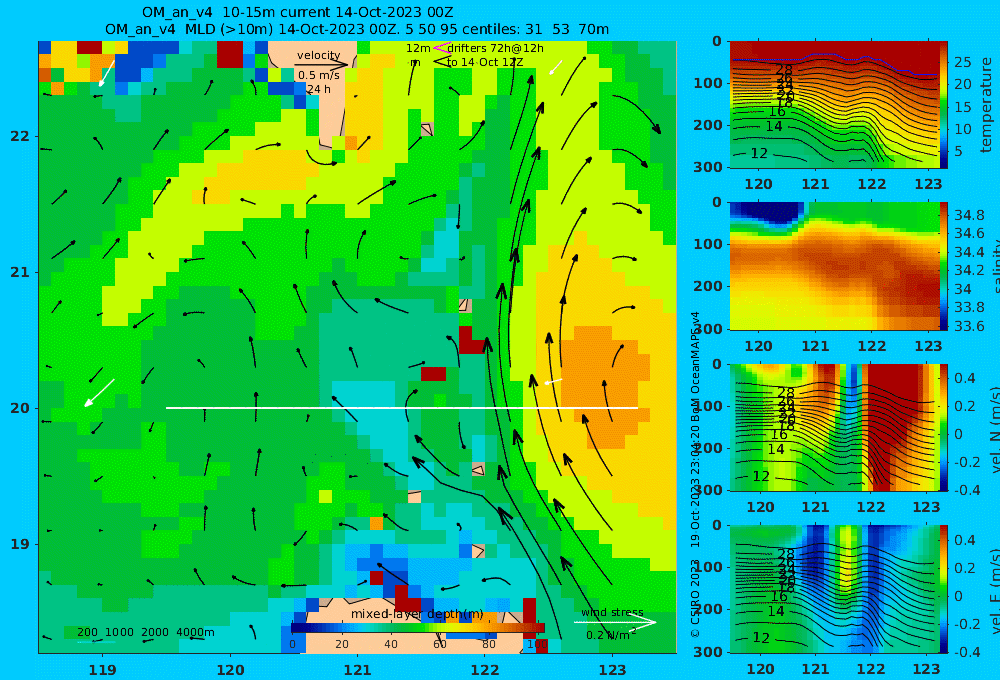Screen dimensions: 1000x680
Task: Open the salinity depth section plot
Action: coord(834,266)
